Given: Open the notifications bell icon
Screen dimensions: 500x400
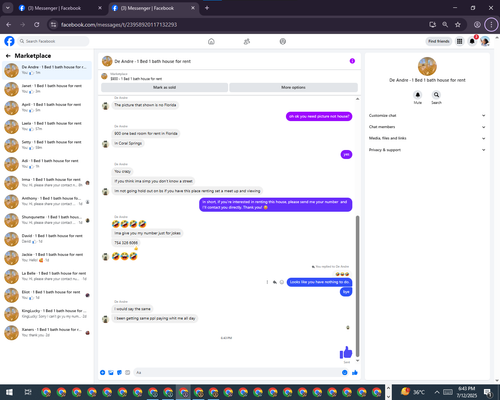Looking at the screenshot, I should click(x=472, y=41).
